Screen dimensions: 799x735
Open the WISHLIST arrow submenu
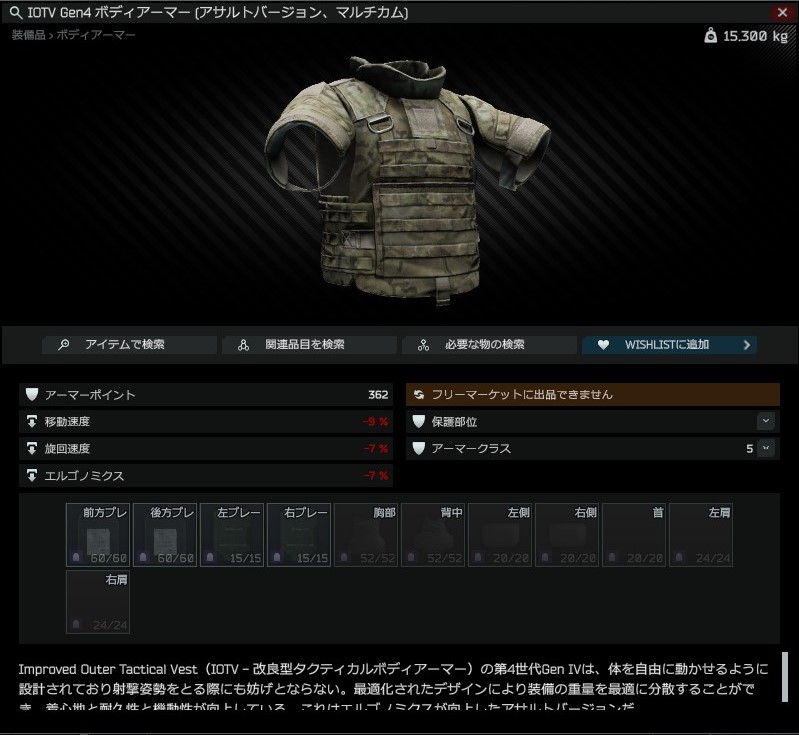pyautogui.click(x=746, y=345)
